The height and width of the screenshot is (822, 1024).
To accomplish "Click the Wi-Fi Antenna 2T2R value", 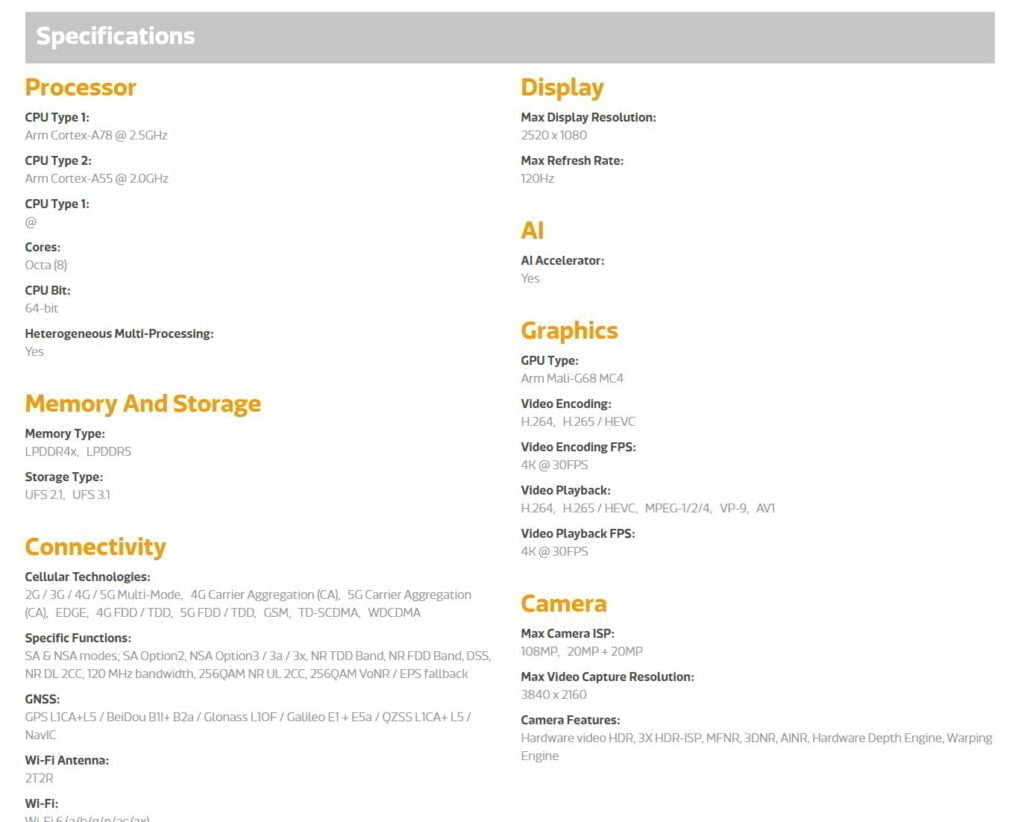I will (x=38, y=778).
